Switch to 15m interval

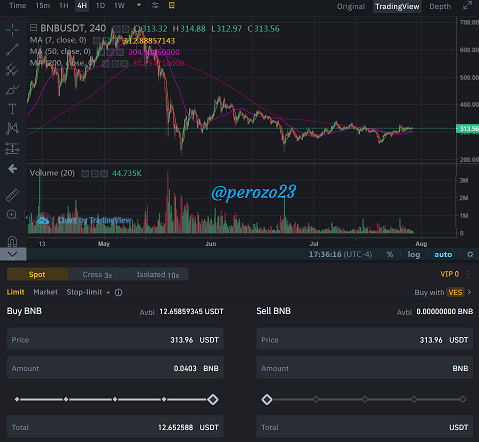click(43, 6)
